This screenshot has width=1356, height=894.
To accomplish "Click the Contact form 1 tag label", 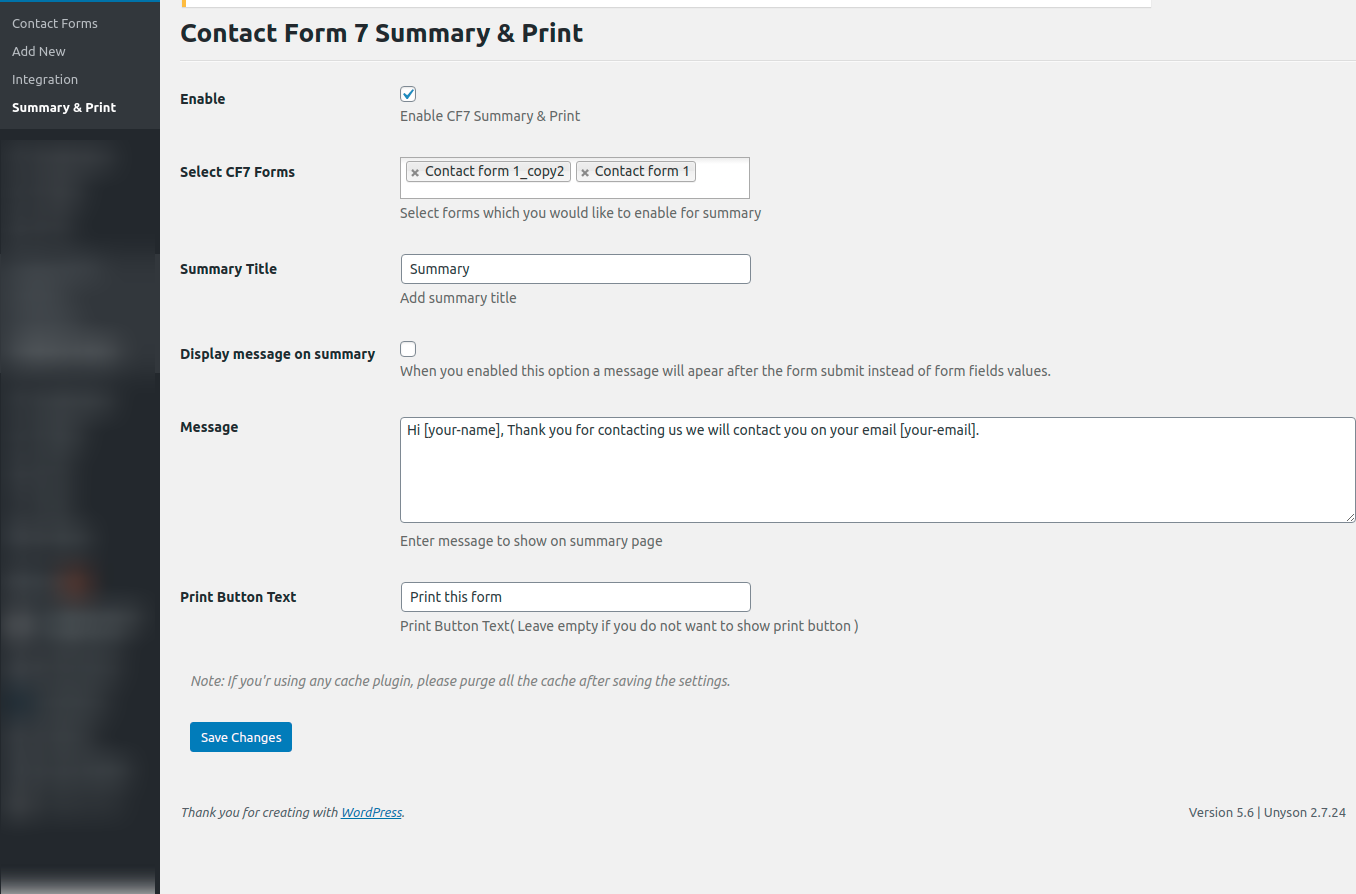I will pos(642,172).
